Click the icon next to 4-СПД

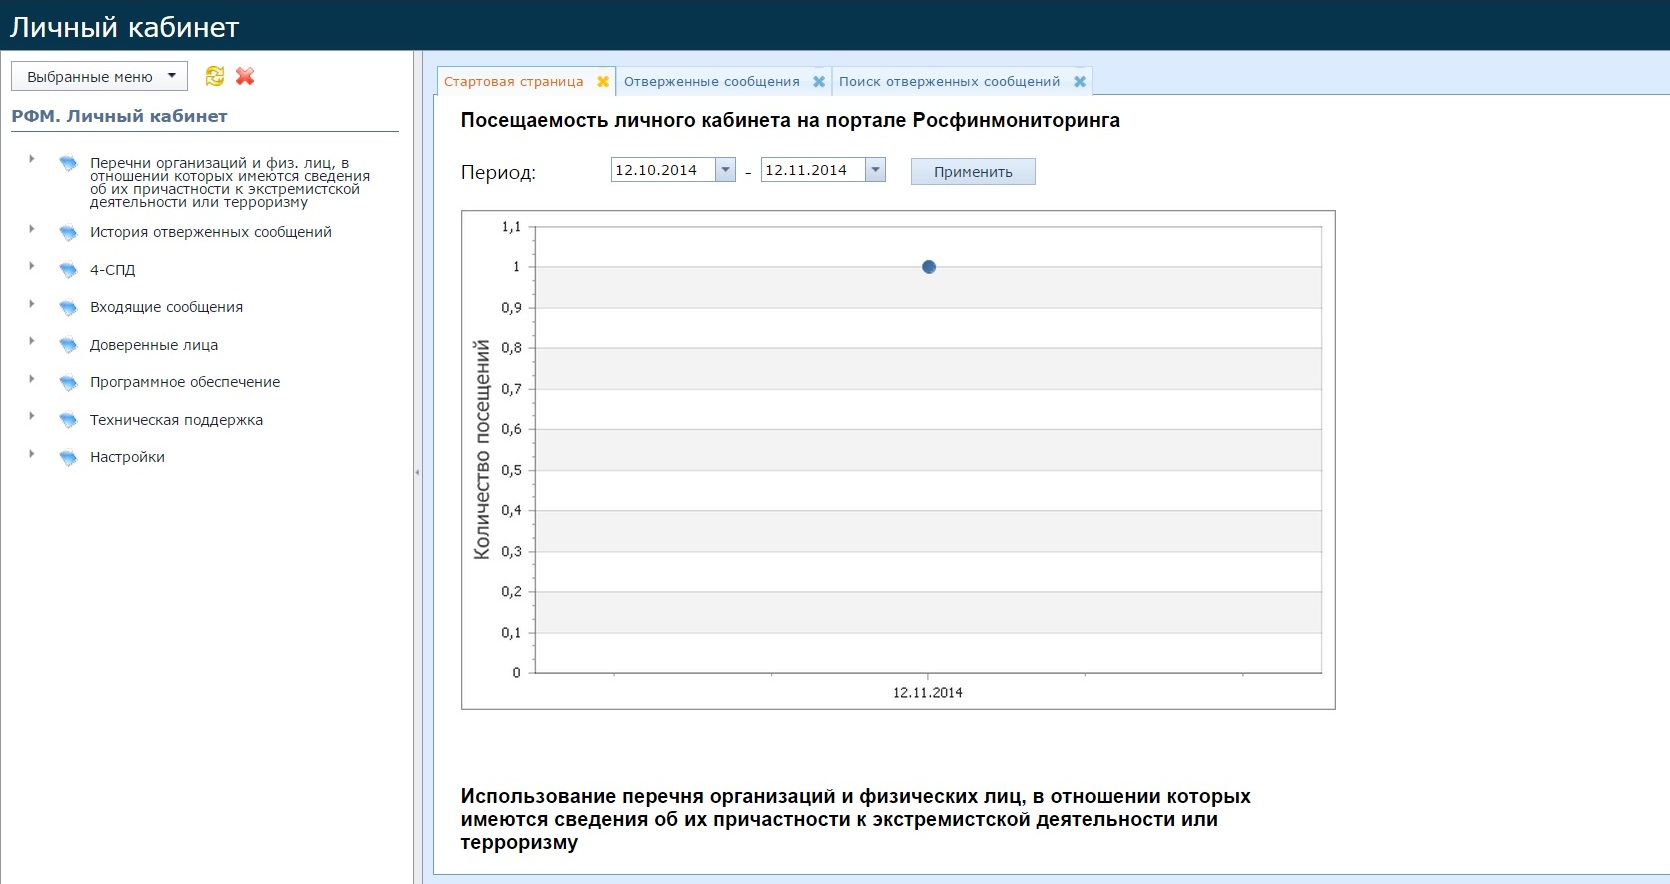coord(68,270)
